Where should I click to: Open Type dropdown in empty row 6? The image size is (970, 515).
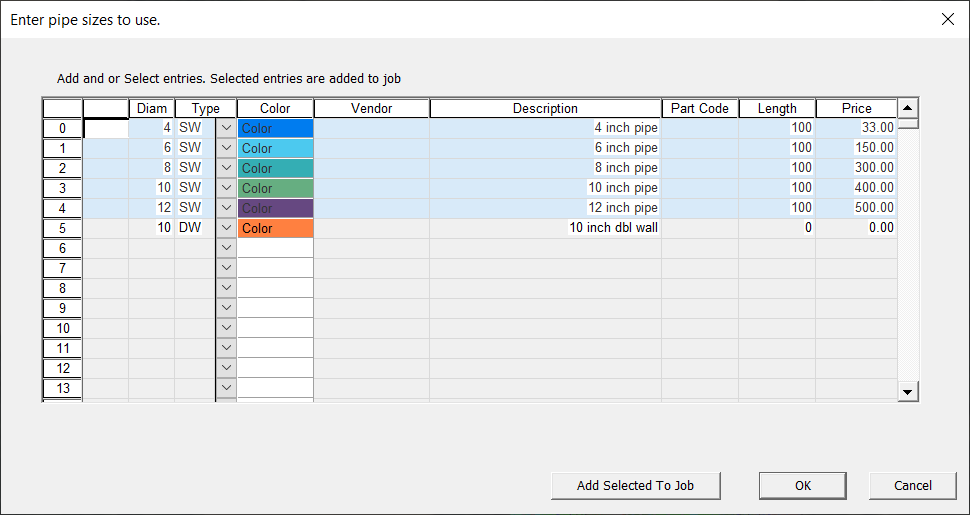[x=226, y=248]
